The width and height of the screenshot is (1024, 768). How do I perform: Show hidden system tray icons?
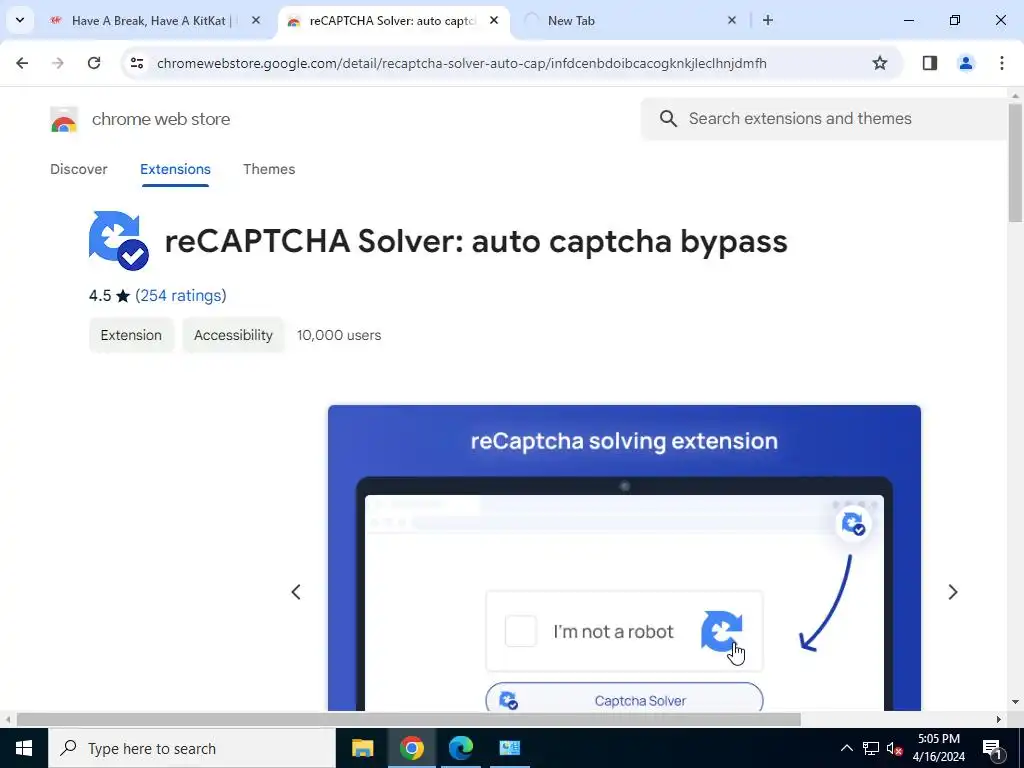(x=846, y=748)
